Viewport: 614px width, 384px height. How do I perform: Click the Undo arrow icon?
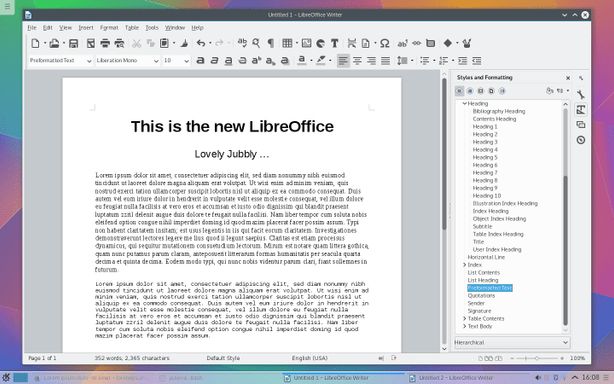[201, 43]
